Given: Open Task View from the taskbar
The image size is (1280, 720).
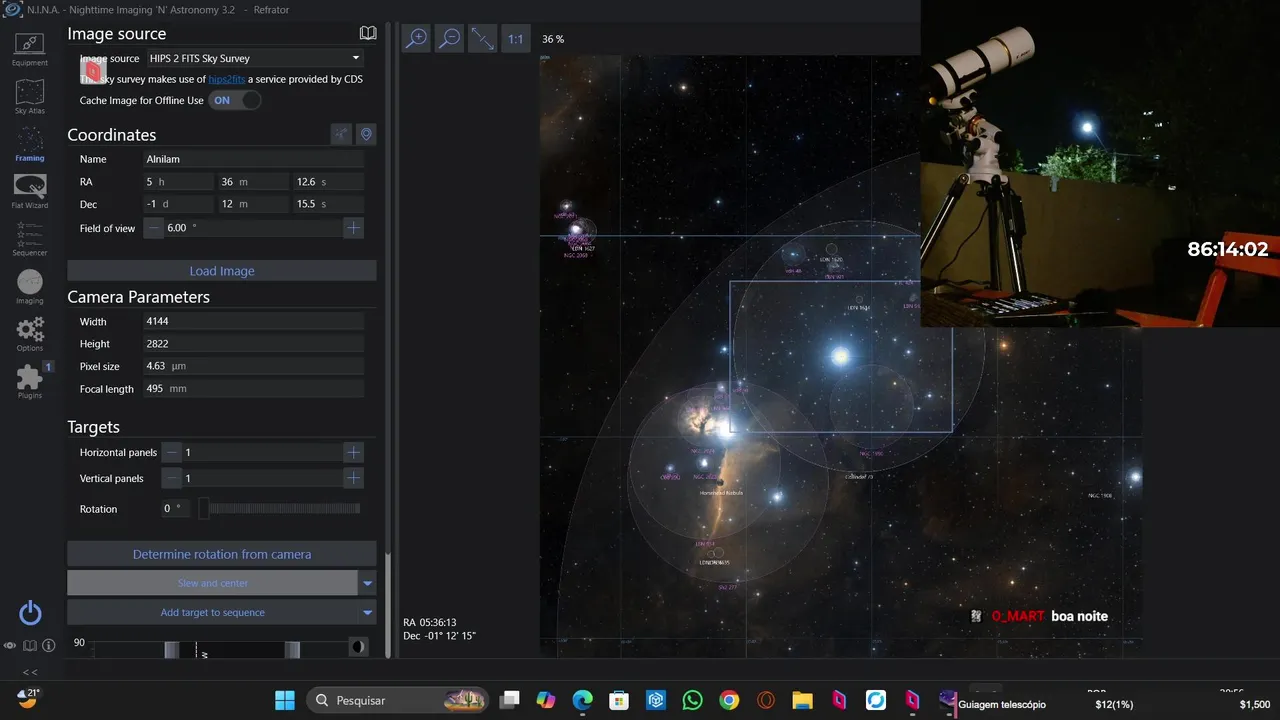Looking at the screenshot, I should pyautogui.click(x=510, y=700).
